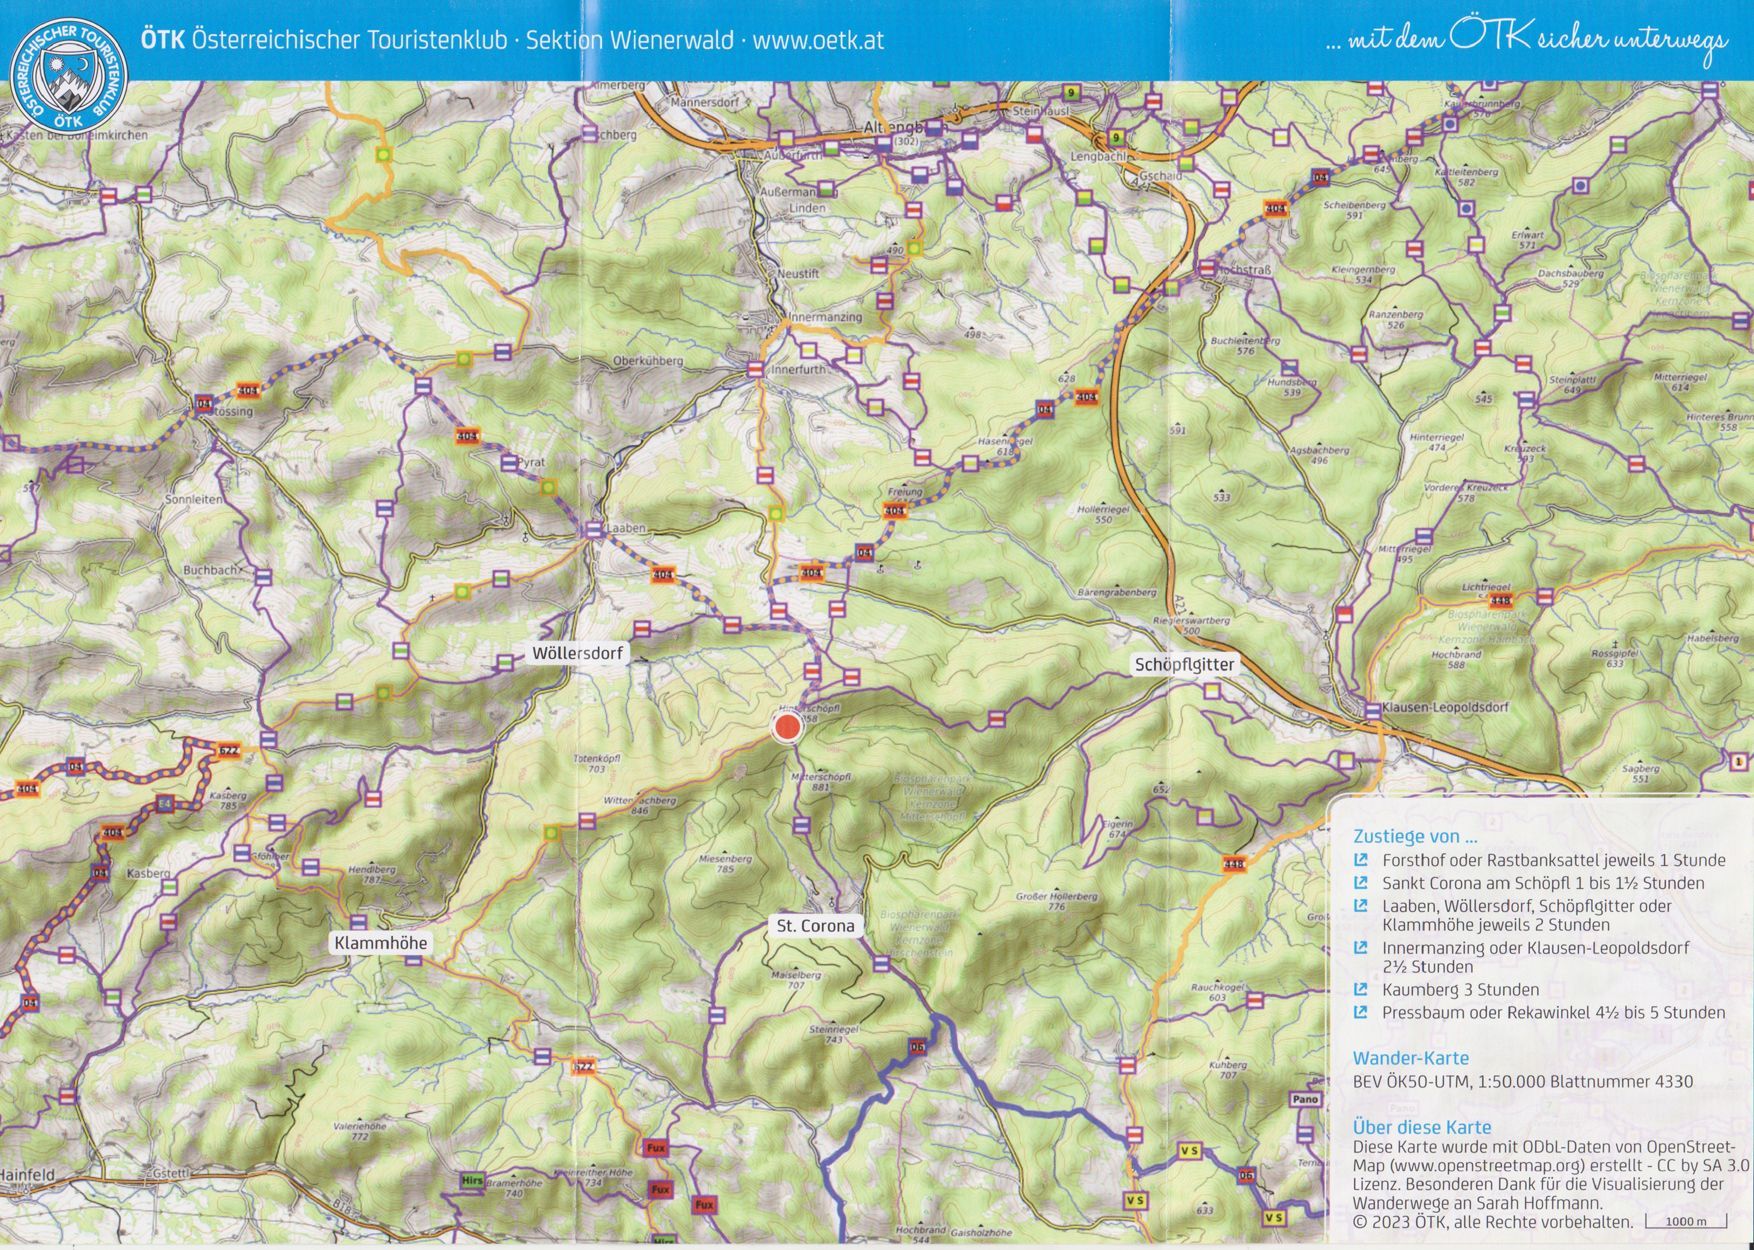Click the 1000 m scale bar
Image resolution: width=1754 pixels, height=1250 pixels.
coord(1686,1221)
